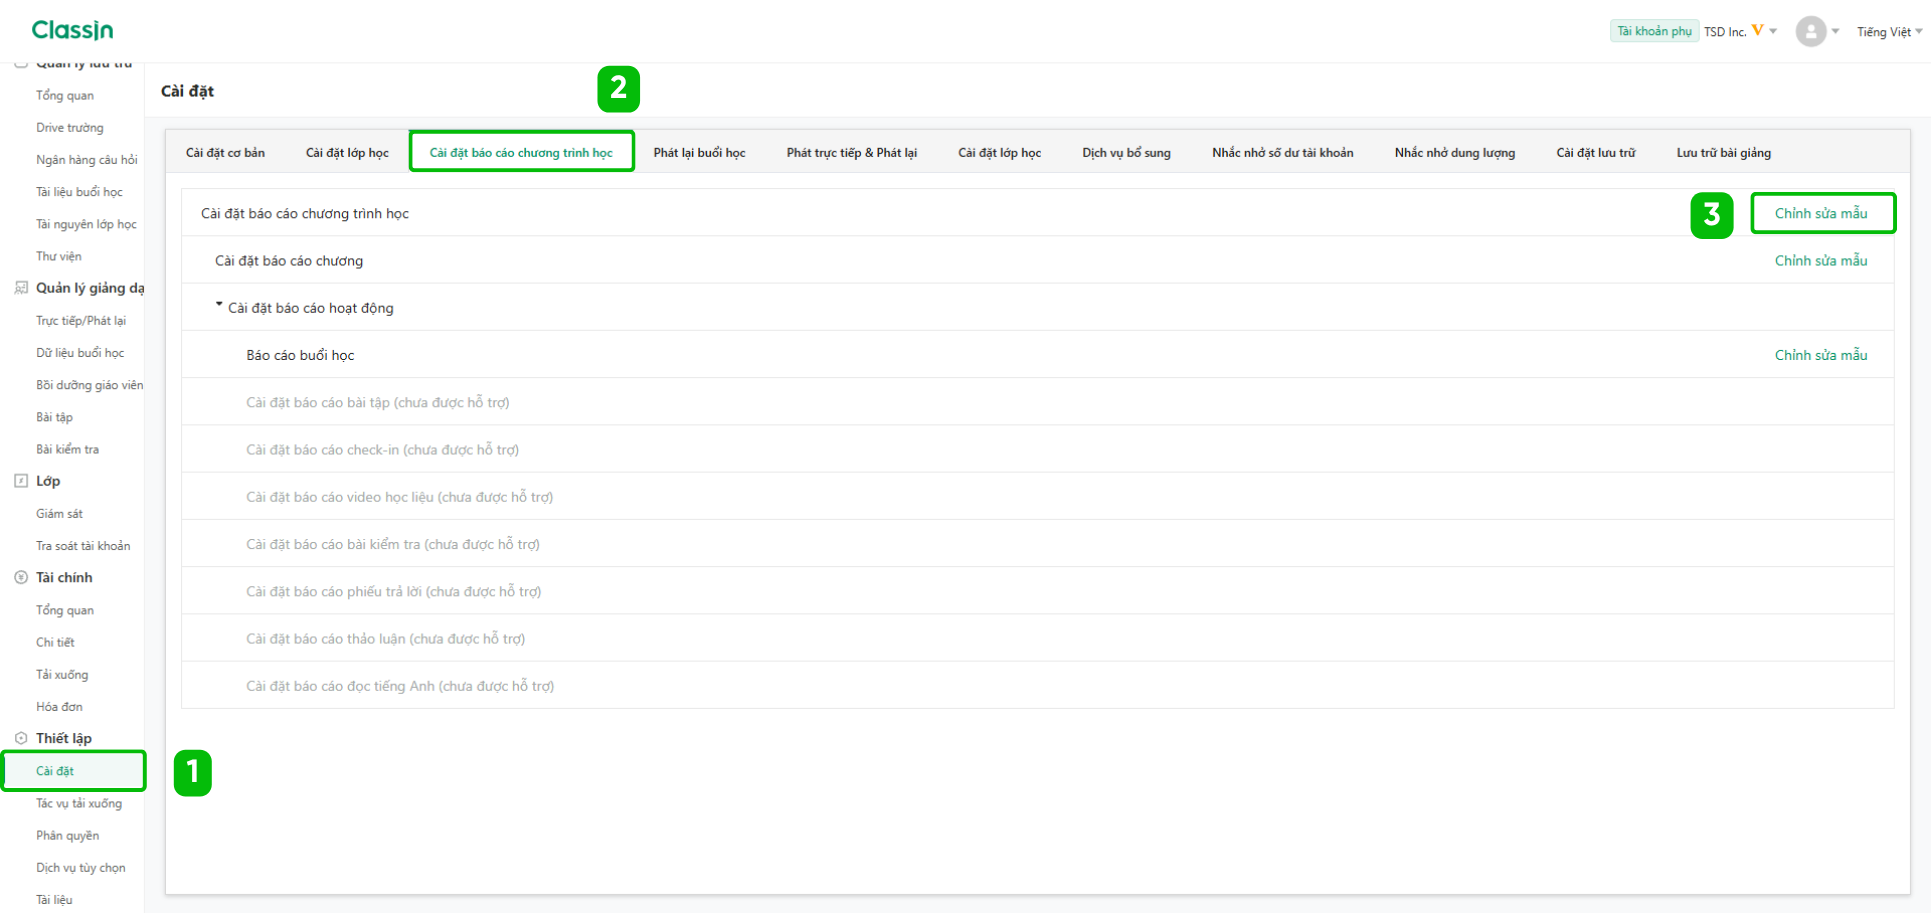Screen dimensions: 1931x914
Task: Open Bài kiểm tra in the sidebar
Action: (x=67, y=449)
